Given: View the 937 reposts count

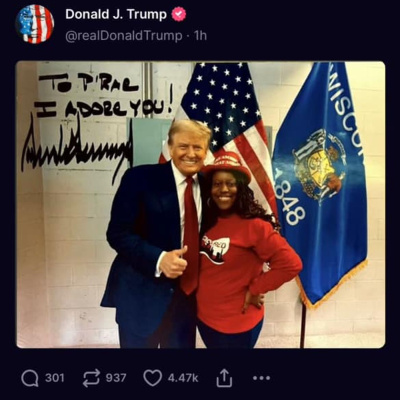Looking at the screenshot, I should click(116, 378).
